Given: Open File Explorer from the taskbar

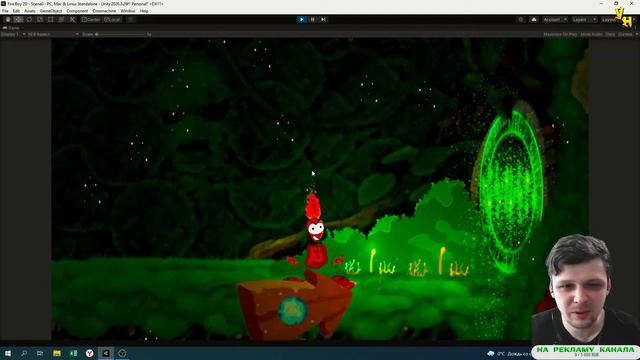Looking at the screenshot, I should click(x=57, y=353).
